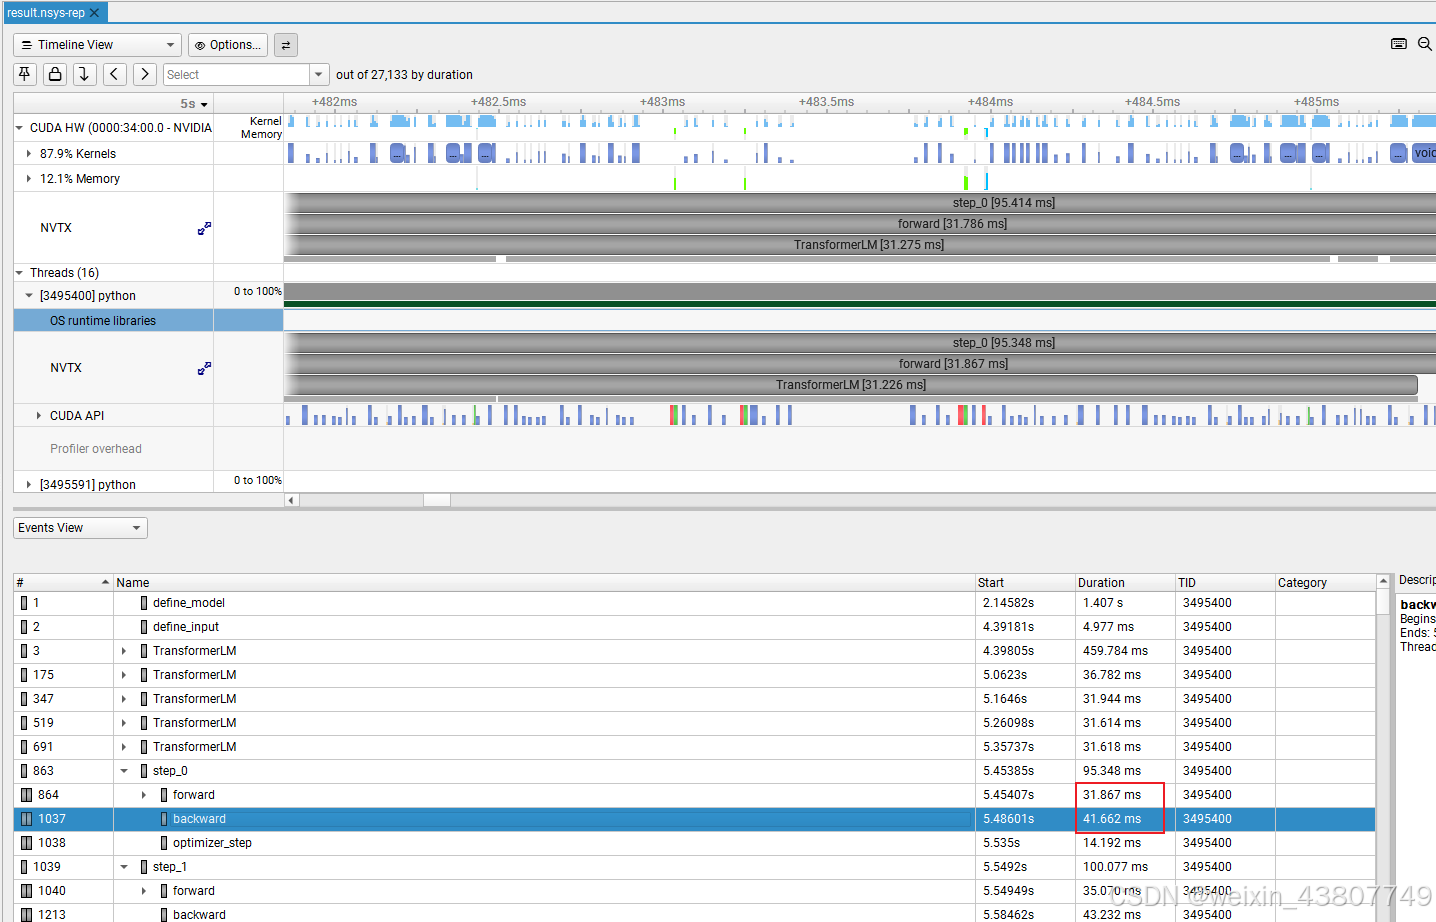The image size is (1436, 922).
Task: Click timeline scrollbar left arrow
Action: [291, 500]
